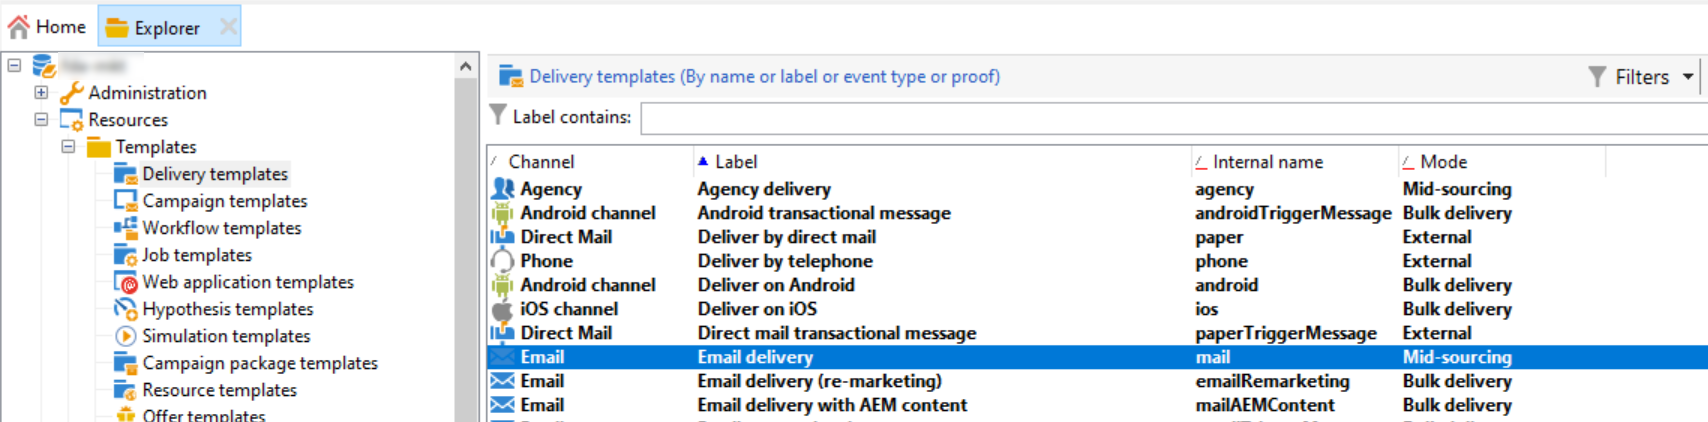Click the tree panel scroll up arrow
This screenshot has width=1708, height=422.
pos(466,66)
